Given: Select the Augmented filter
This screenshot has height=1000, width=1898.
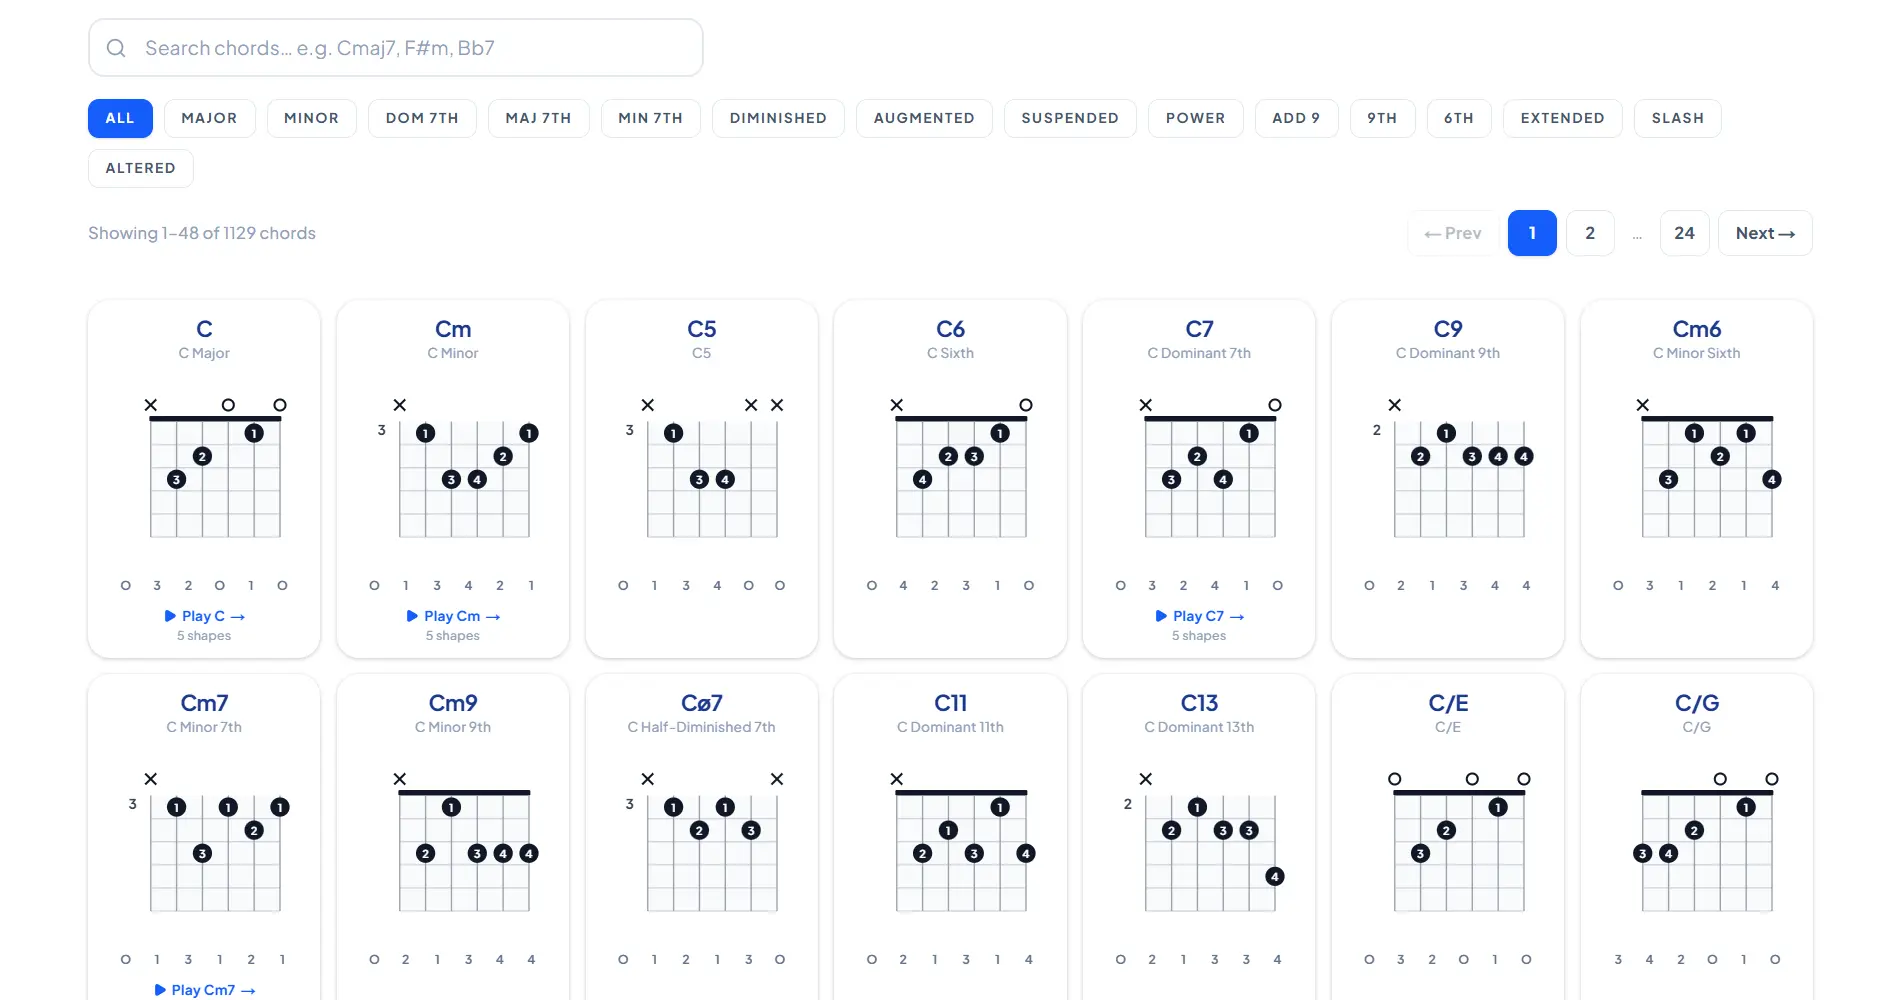Looking at the screenshot, I should pyautogui.click(x=924, y=118).
